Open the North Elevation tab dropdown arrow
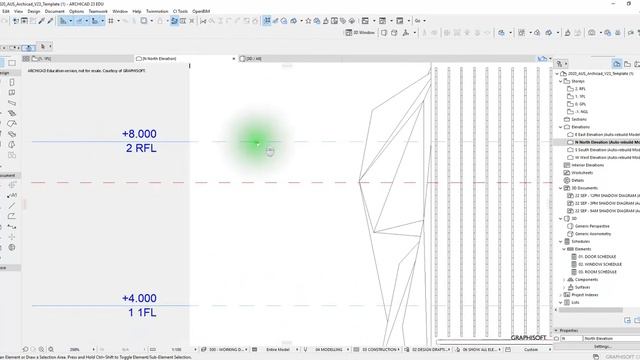The width and height of the screenshot is (640, 360). 233,59
